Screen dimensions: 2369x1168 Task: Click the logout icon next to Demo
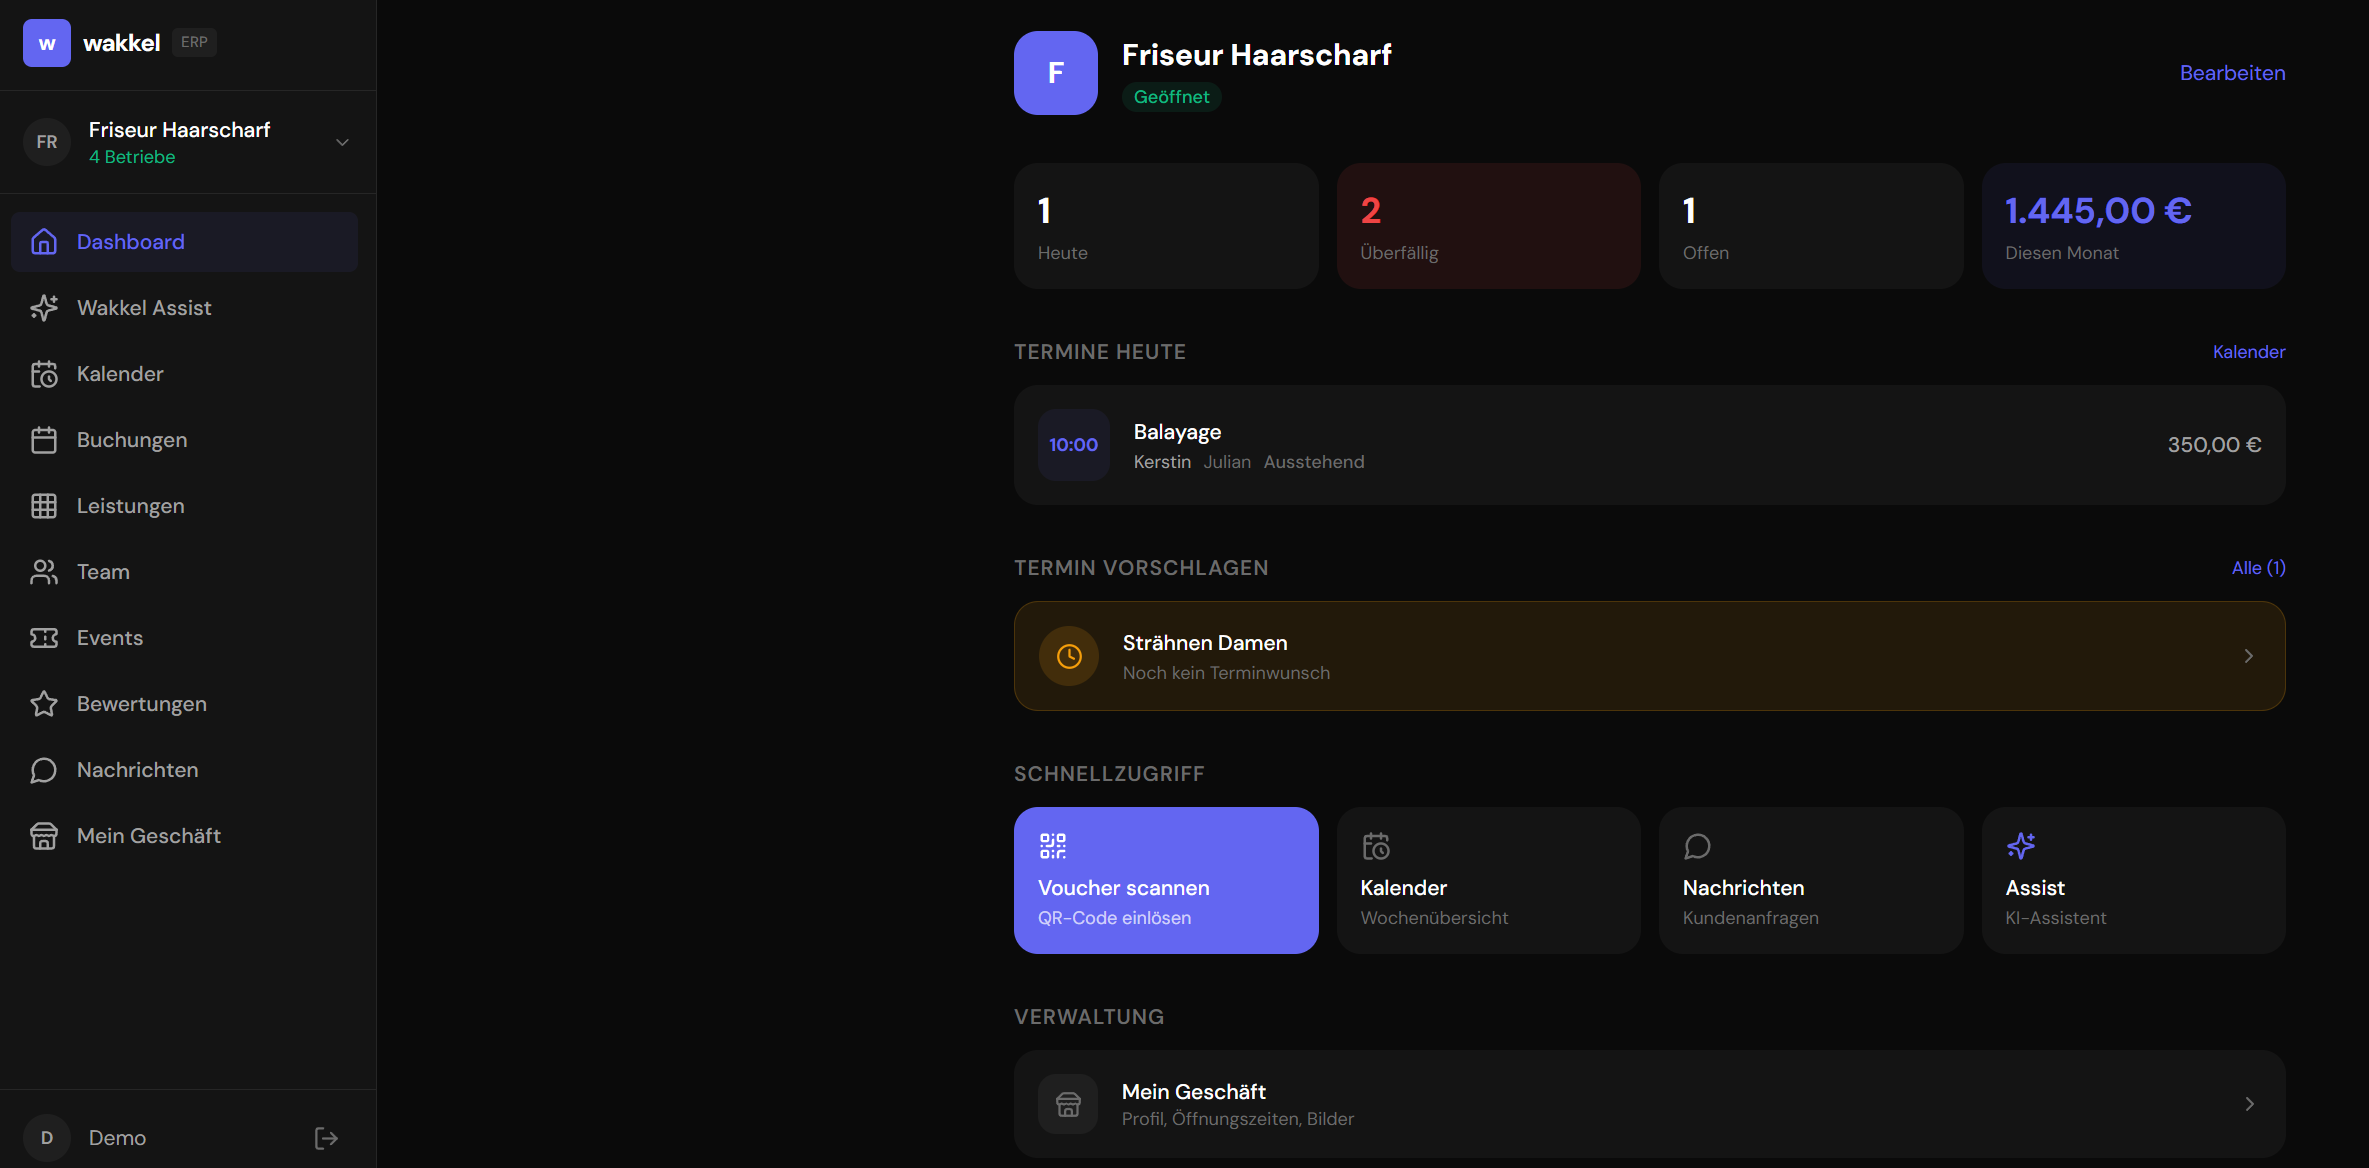(x=324, y=1138)
